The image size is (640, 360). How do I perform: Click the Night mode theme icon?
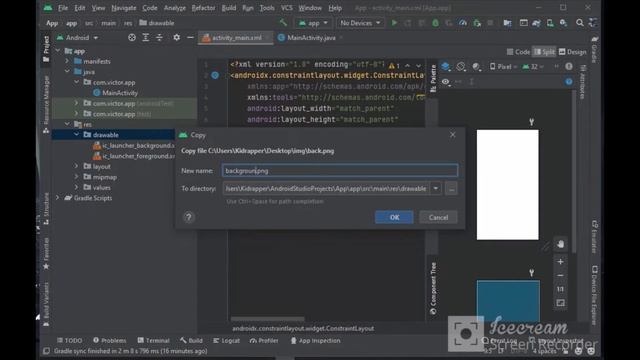(x=476, y=67)
